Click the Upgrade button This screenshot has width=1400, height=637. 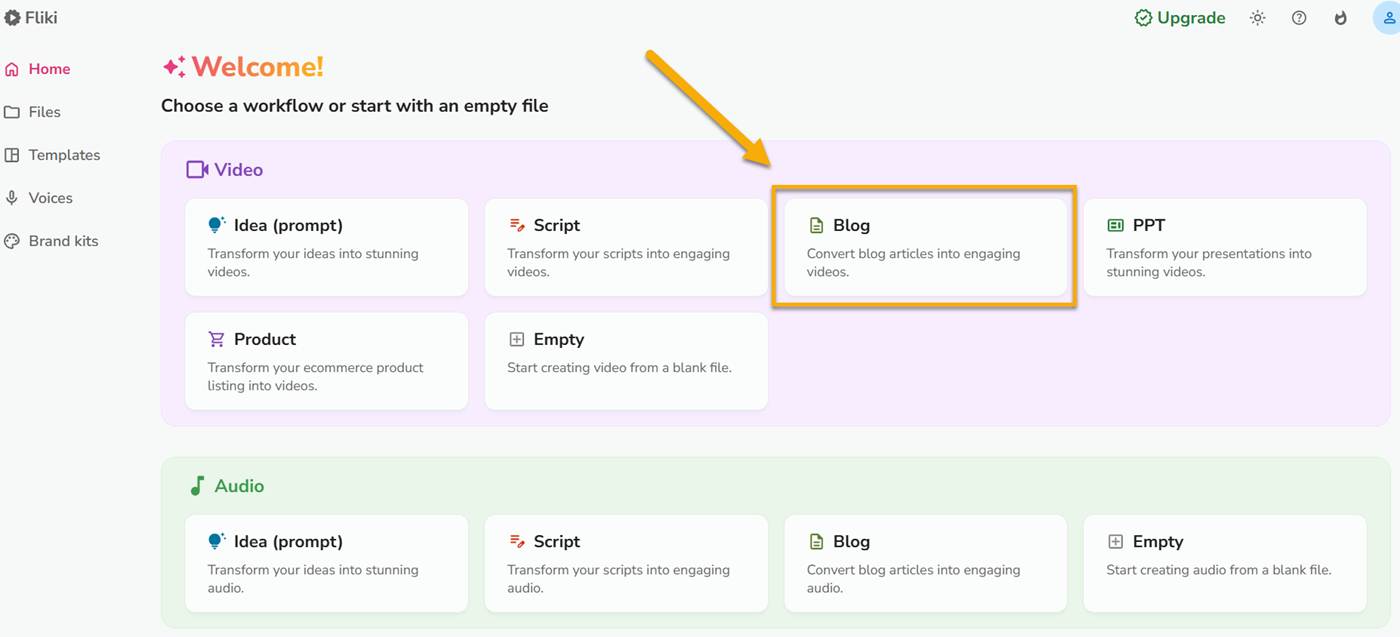(1180, 18)
